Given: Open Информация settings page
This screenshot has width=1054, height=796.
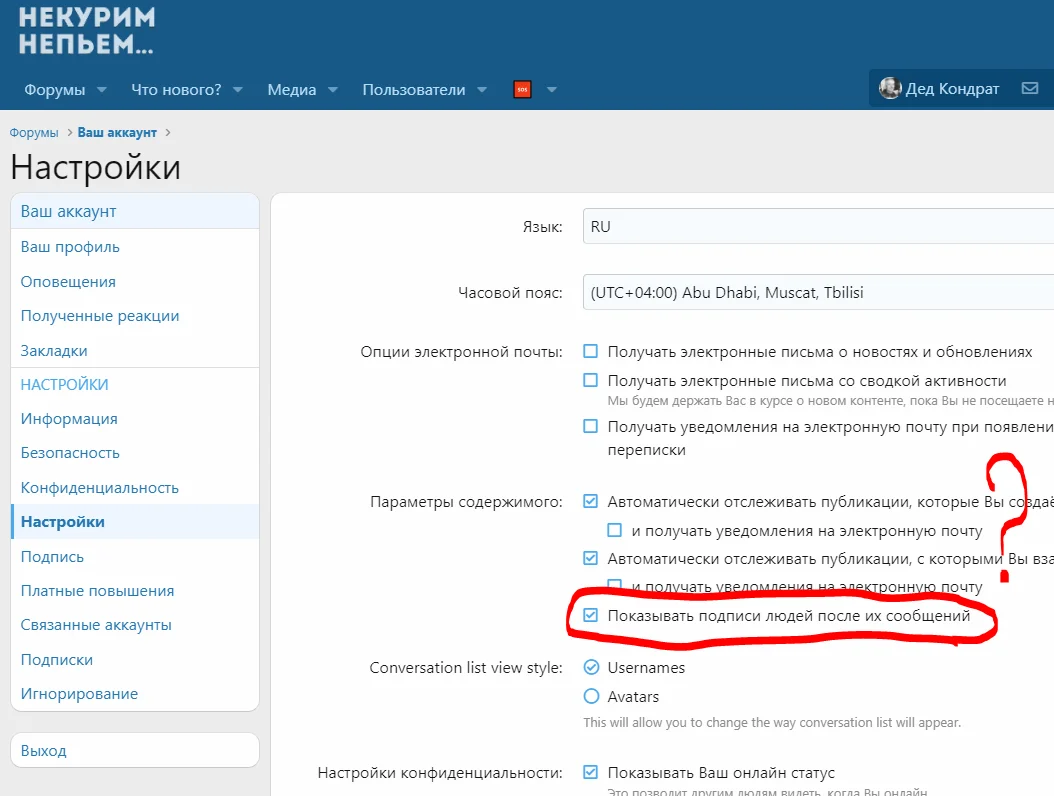Looking at the screenshot, I should 135,419.
